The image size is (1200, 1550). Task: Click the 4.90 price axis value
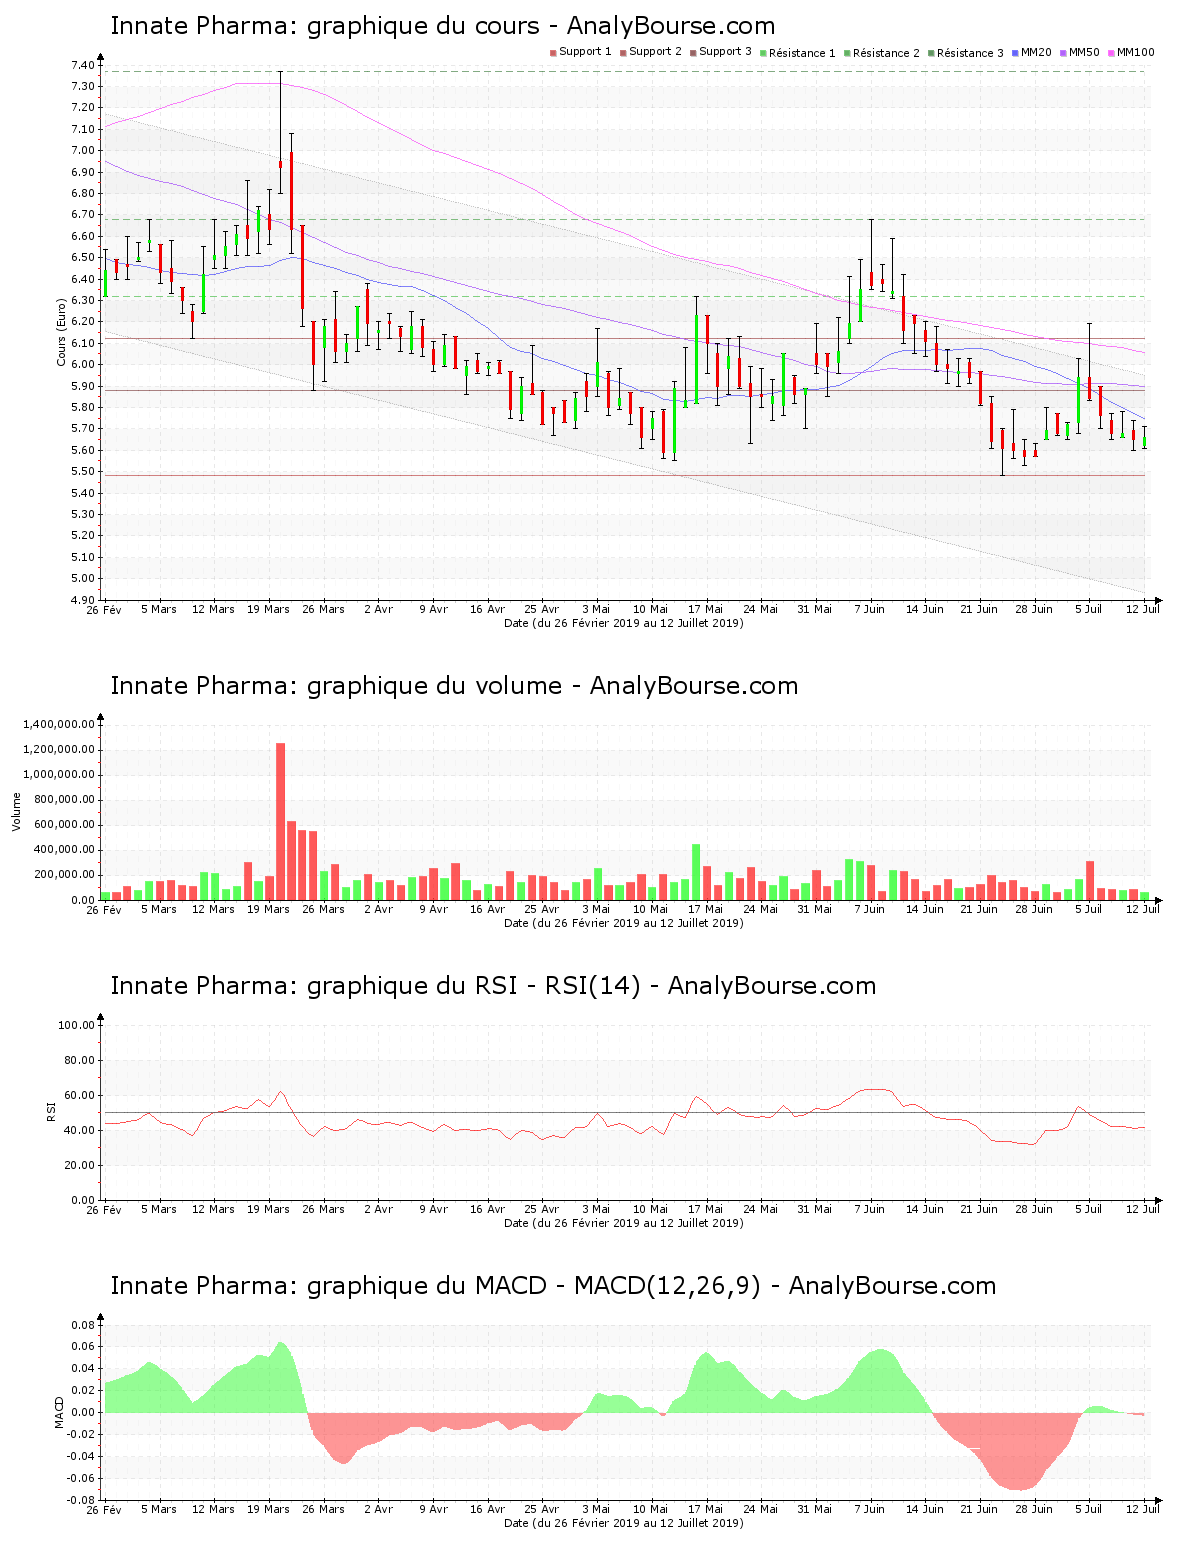pos(83,600)
